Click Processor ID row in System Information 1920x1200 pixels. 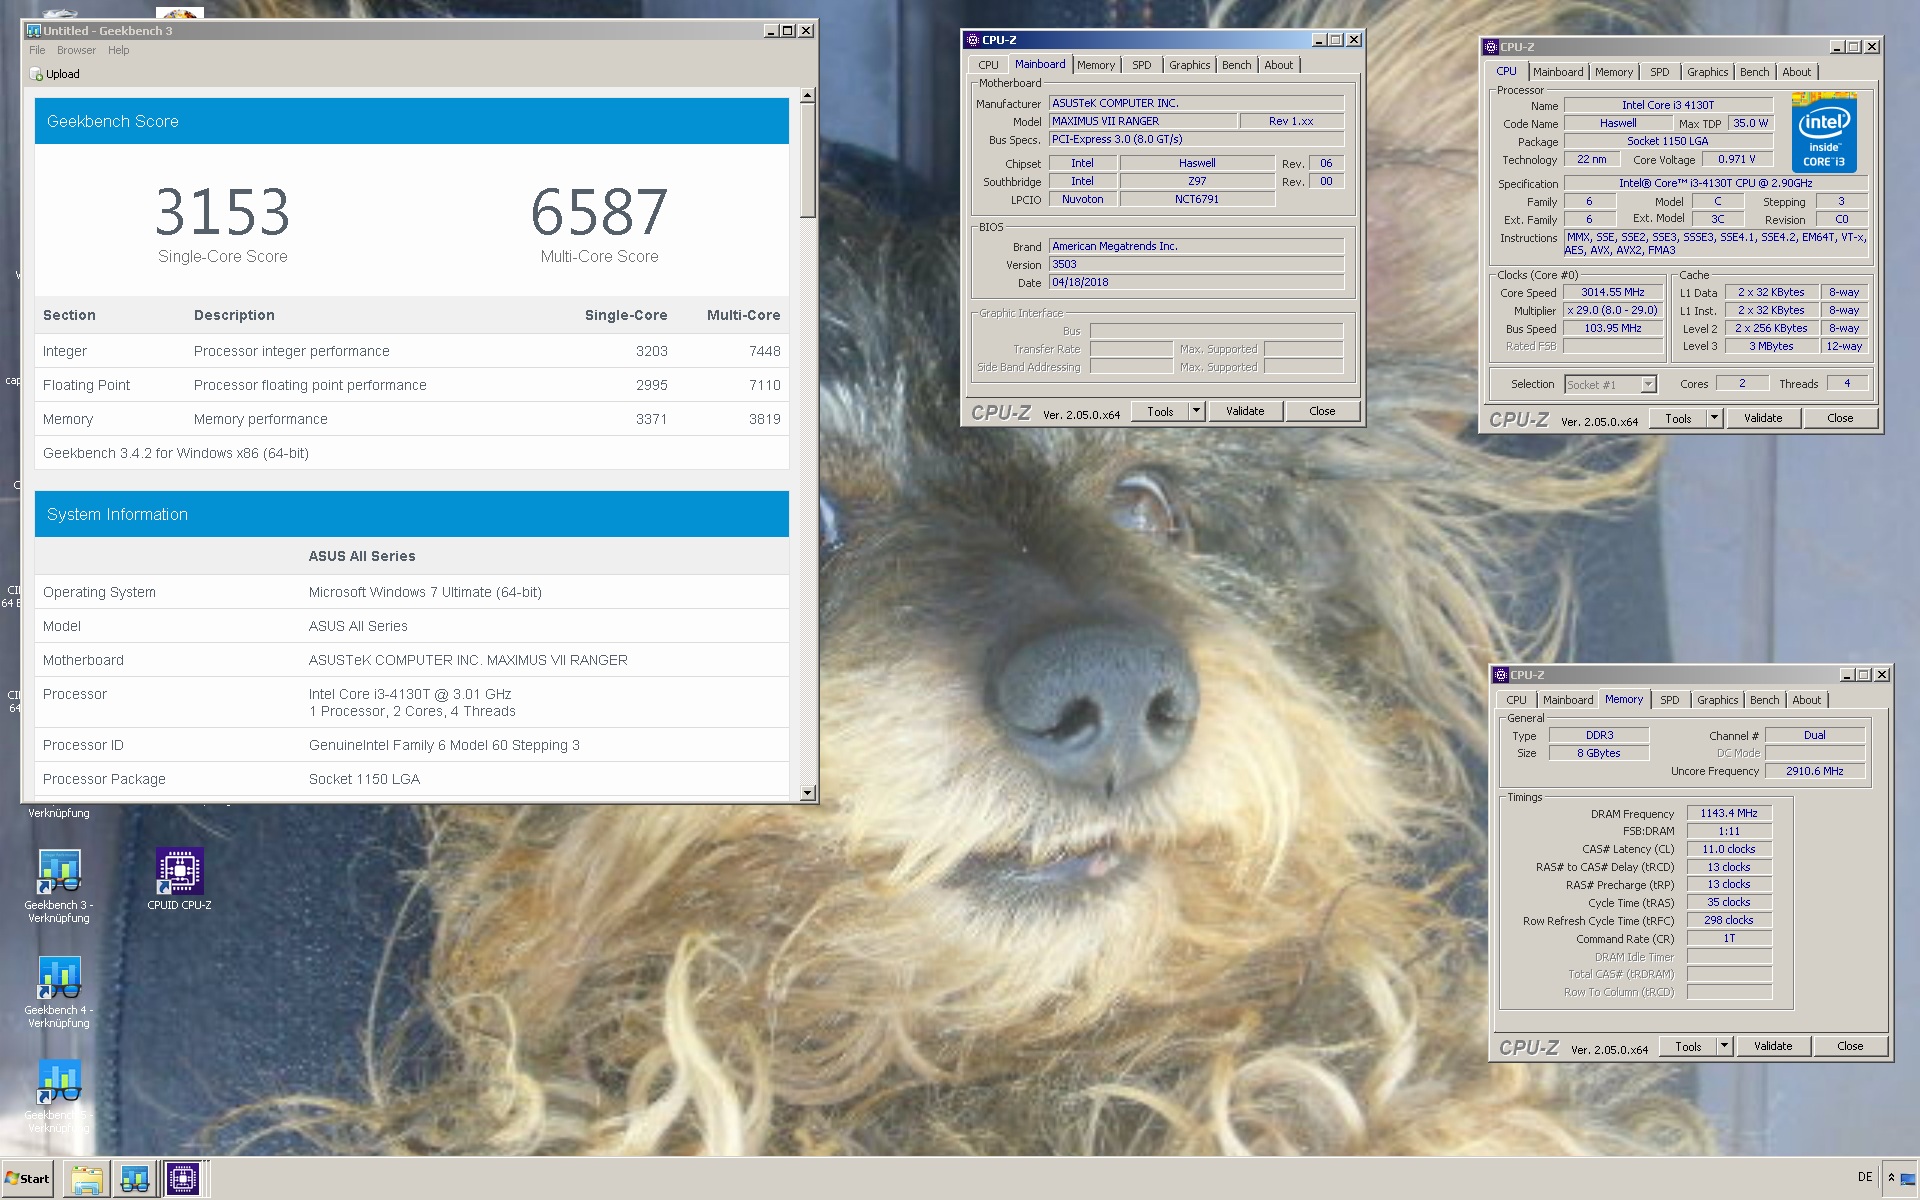pyautogui.click(x=412, y=745)
